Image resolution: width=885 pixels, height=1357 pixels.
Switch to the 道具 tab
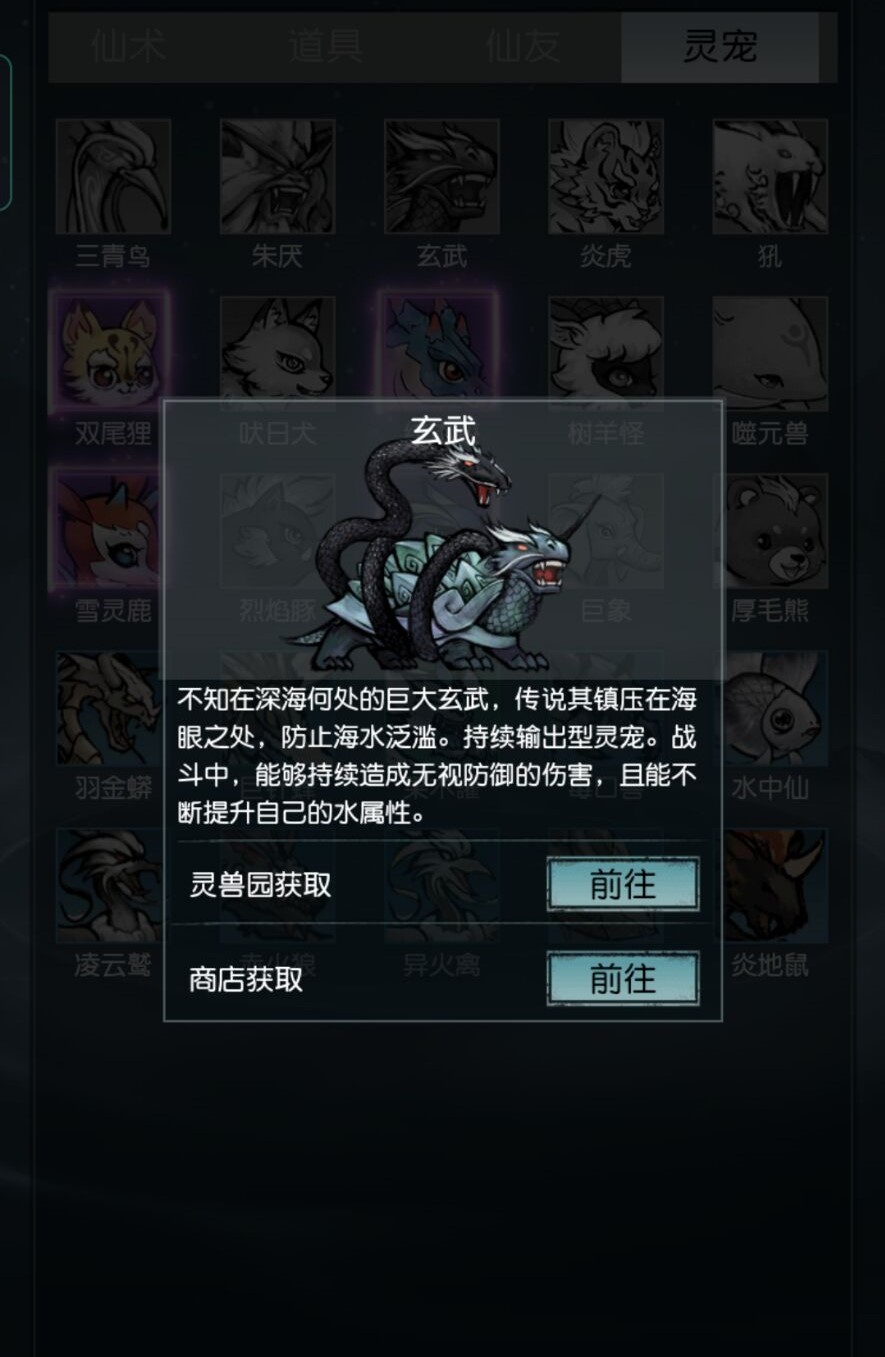(326, 47)
